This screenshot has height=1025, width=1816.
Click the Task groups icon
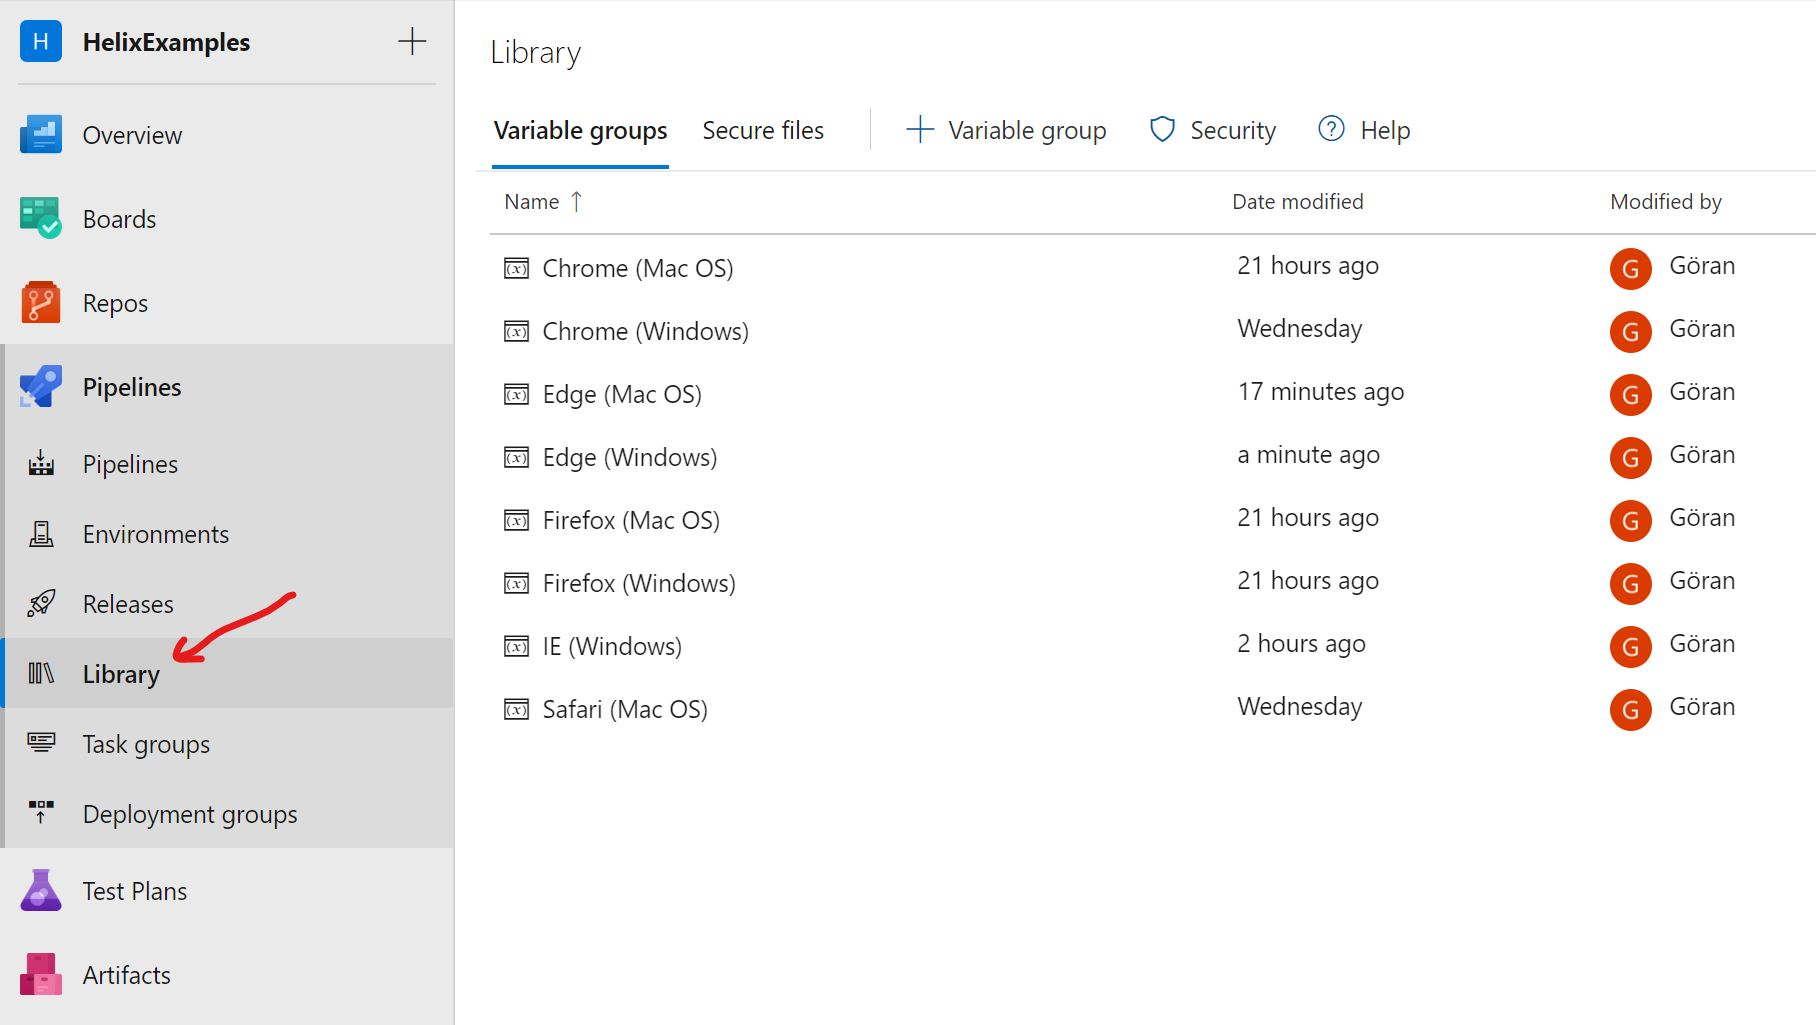coord(41,743)
